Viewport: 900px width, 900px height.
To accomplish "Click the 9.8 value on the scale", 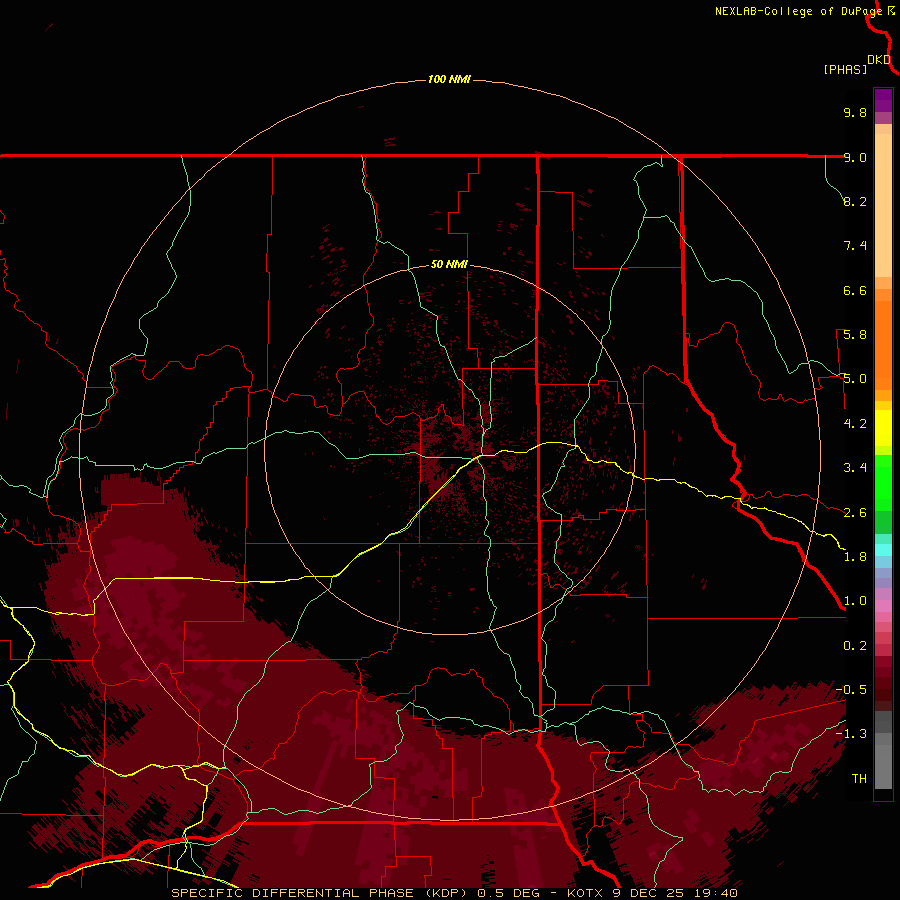I will click(x=855, y=112).
